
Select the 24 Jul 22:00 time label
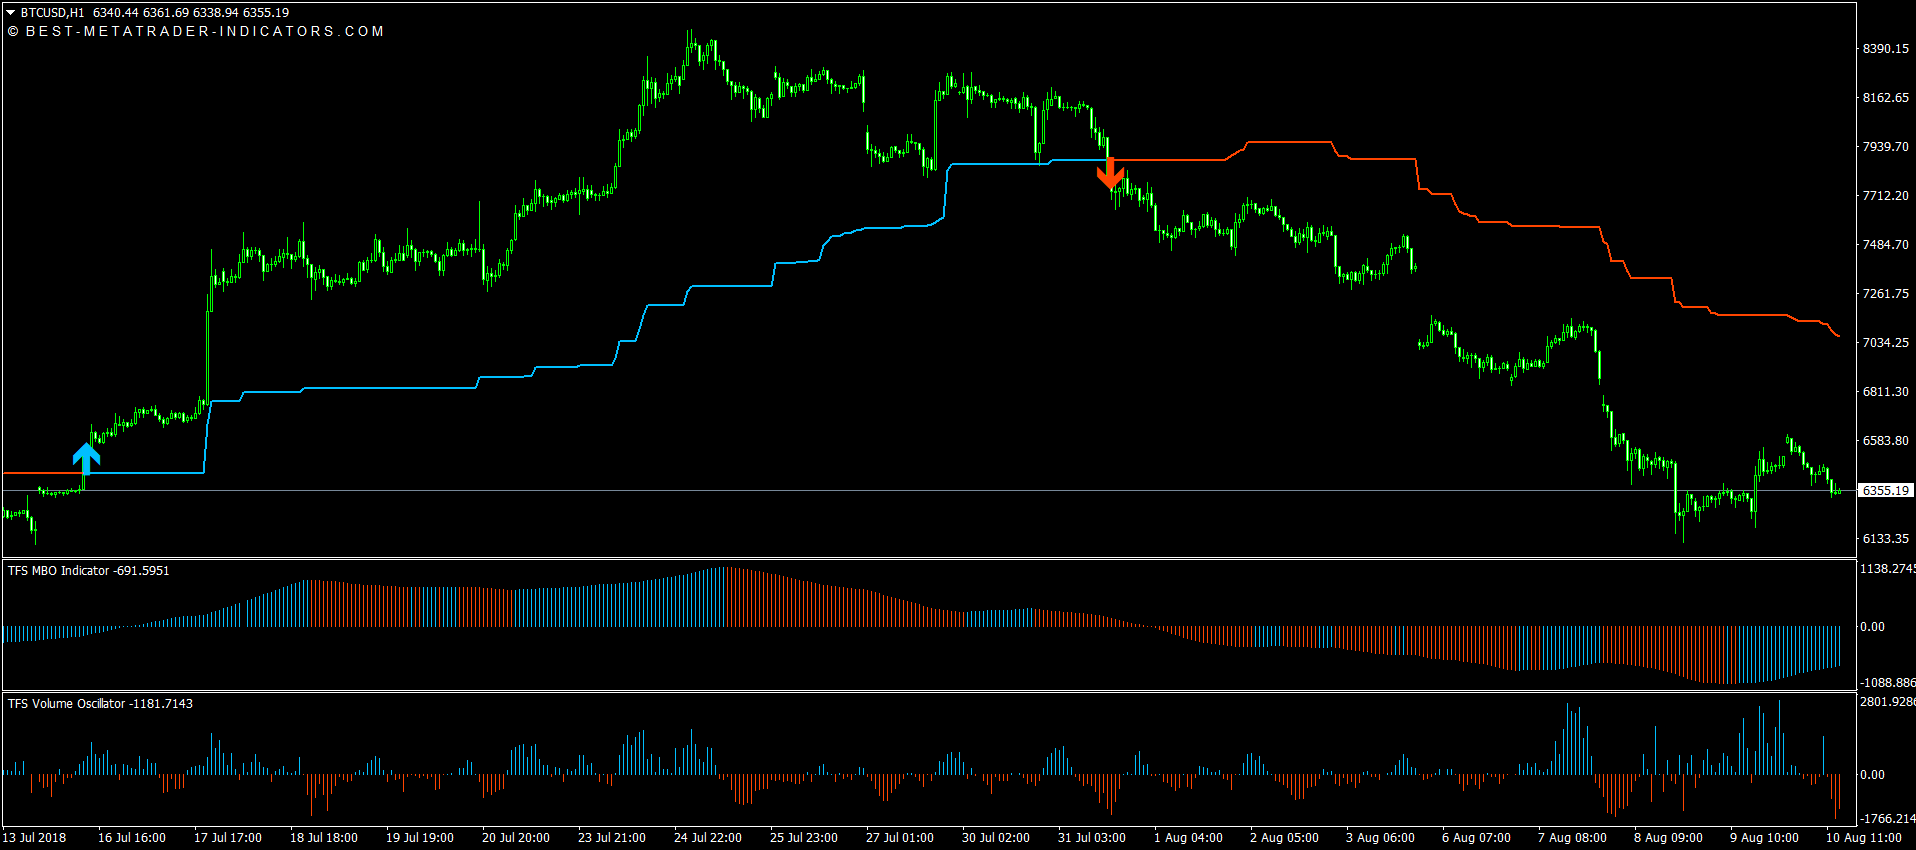coord(708,838)
